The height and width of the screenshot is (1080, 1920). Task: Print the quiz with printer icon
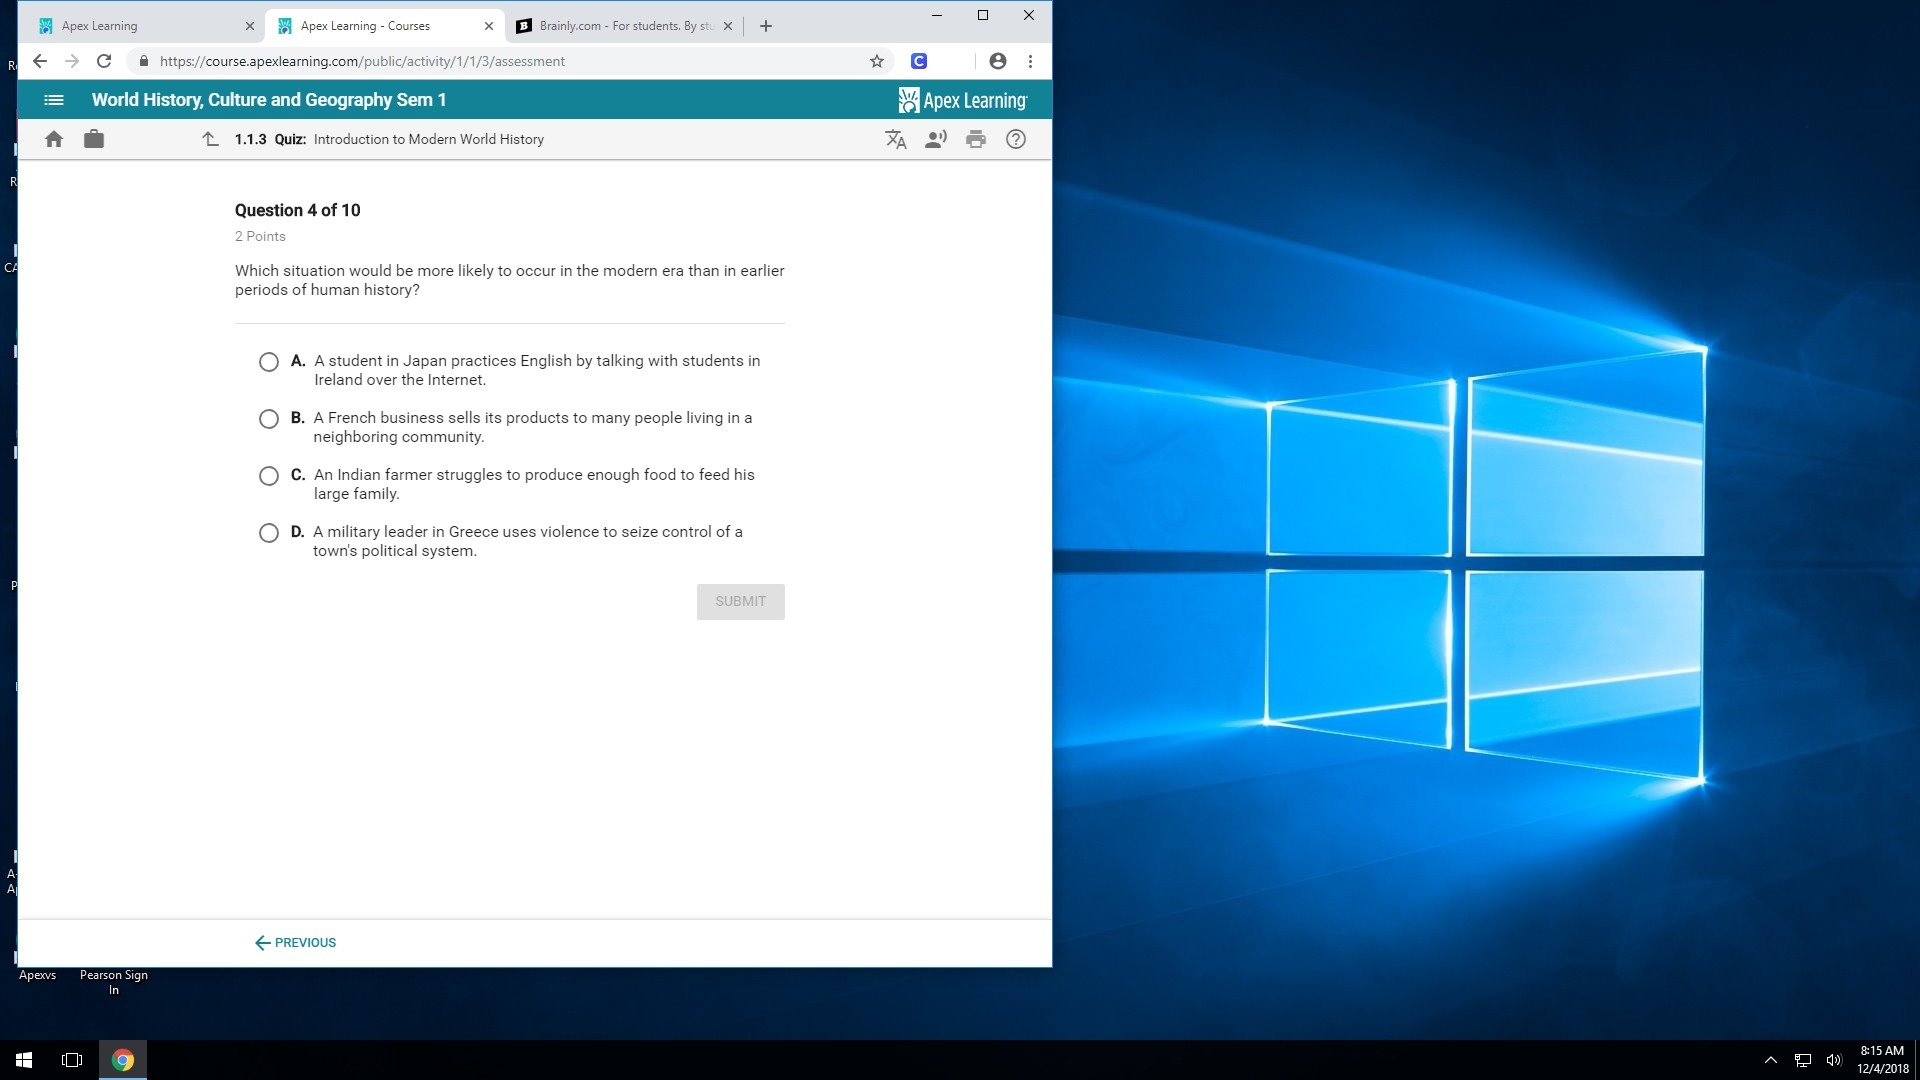976,140
